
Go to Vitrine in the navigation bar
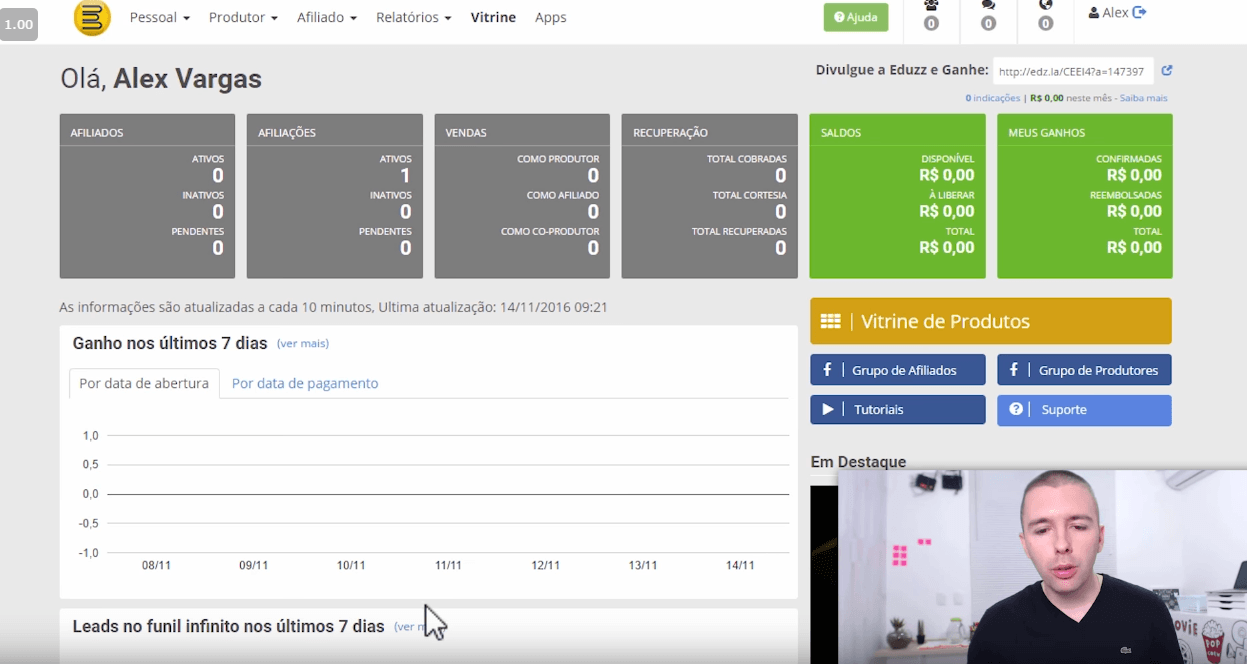tap(493, 17)
